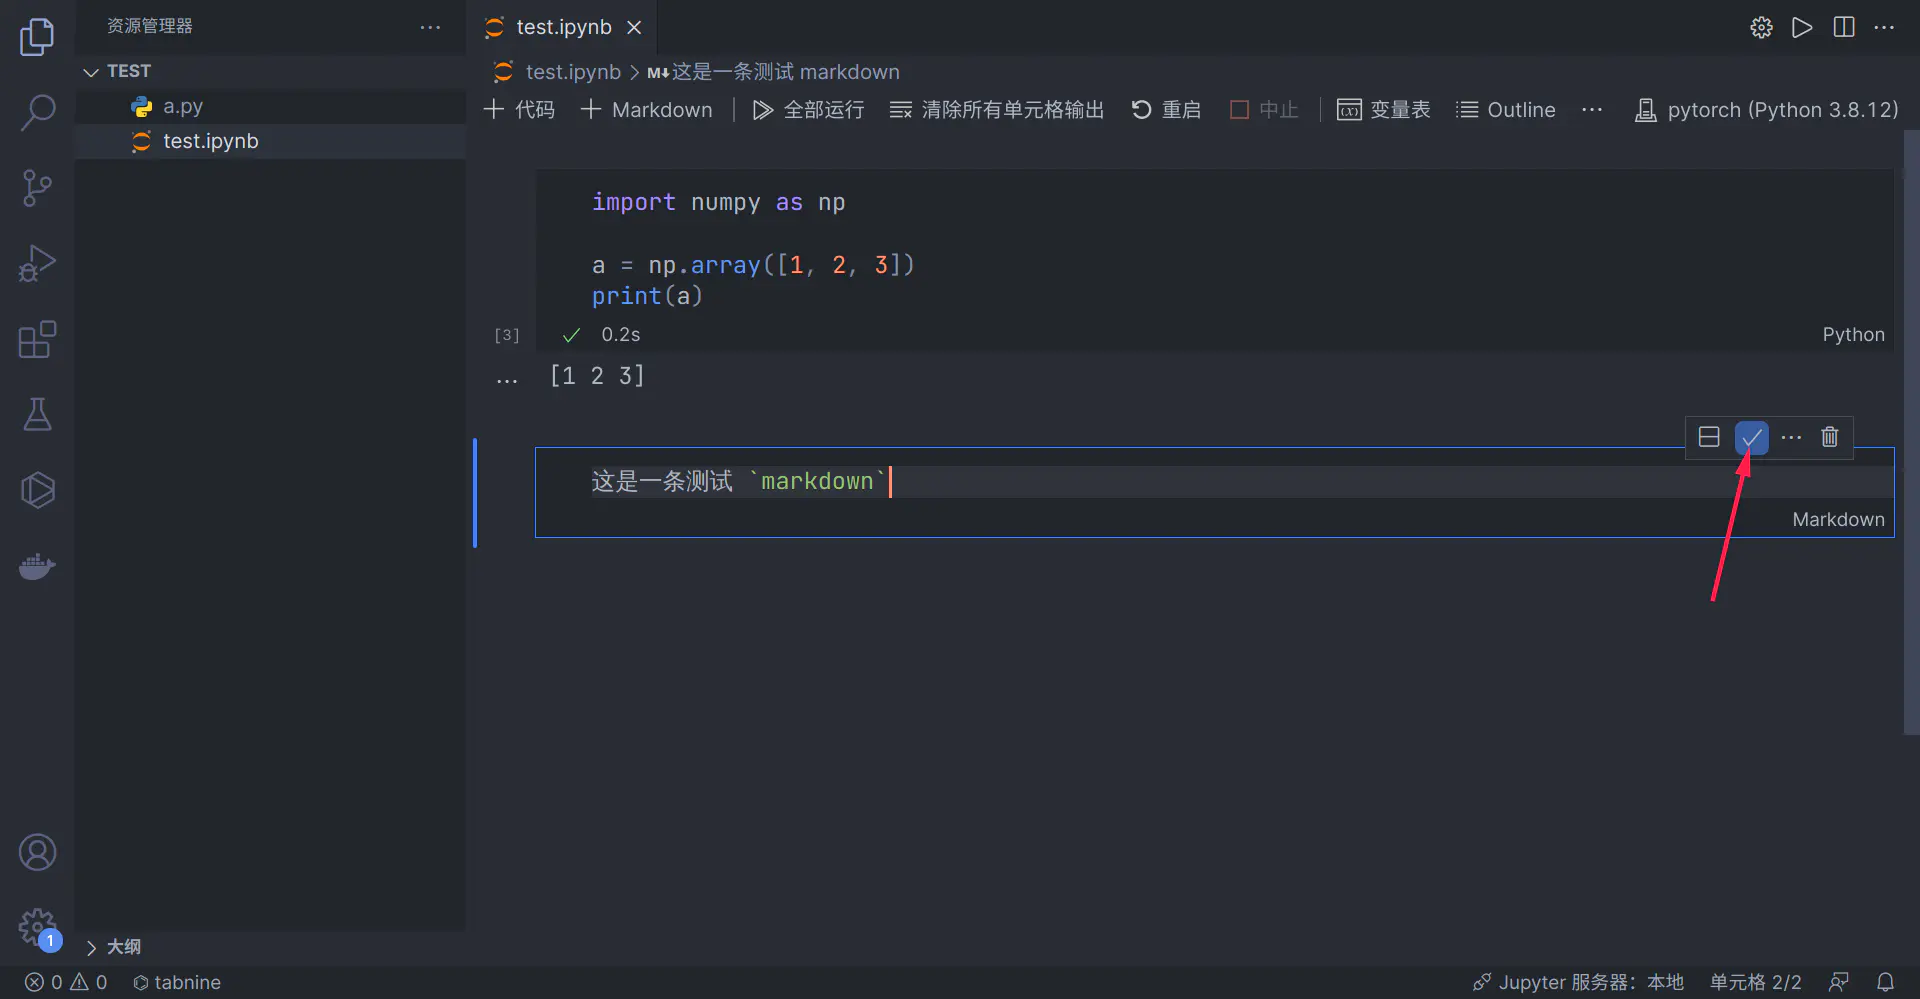Viewport: 1920px width, 999px height.
Task: Open the Source Control view
Action: pos(37,188)
